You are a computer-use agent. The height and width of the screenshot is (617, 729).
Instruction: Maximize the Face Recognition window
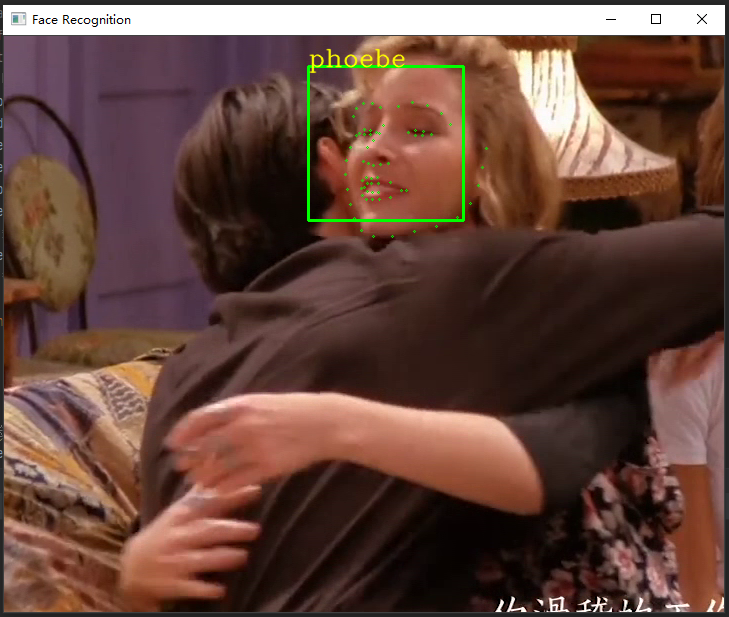tap(656, 19)
